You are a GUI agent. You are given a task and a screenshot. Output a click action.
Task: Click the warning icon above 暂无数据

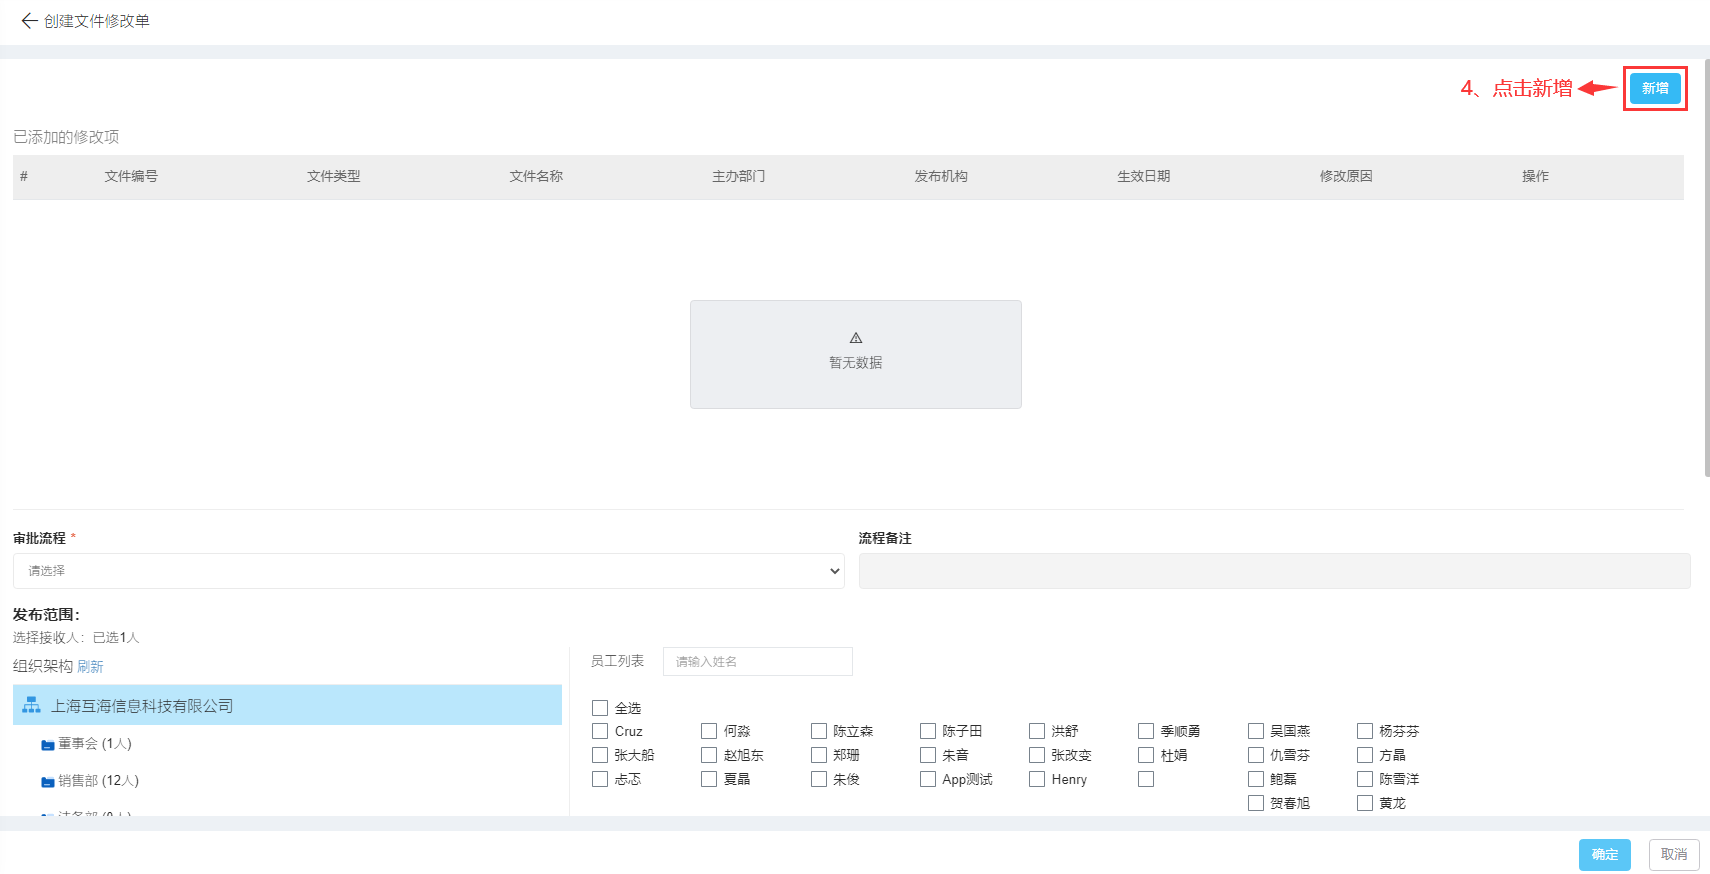(856, 338)
